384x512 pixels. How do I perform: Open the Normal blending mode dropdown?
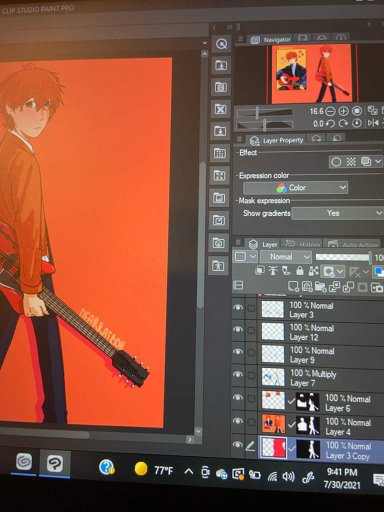coord(286,257)
